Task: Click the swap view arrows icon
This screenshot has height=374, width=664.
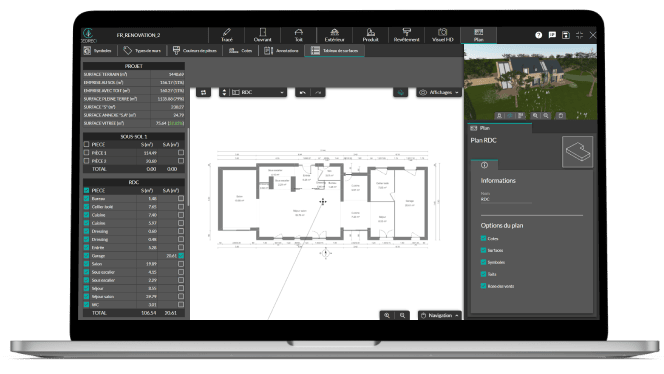Action: click(x=204, y=92)
